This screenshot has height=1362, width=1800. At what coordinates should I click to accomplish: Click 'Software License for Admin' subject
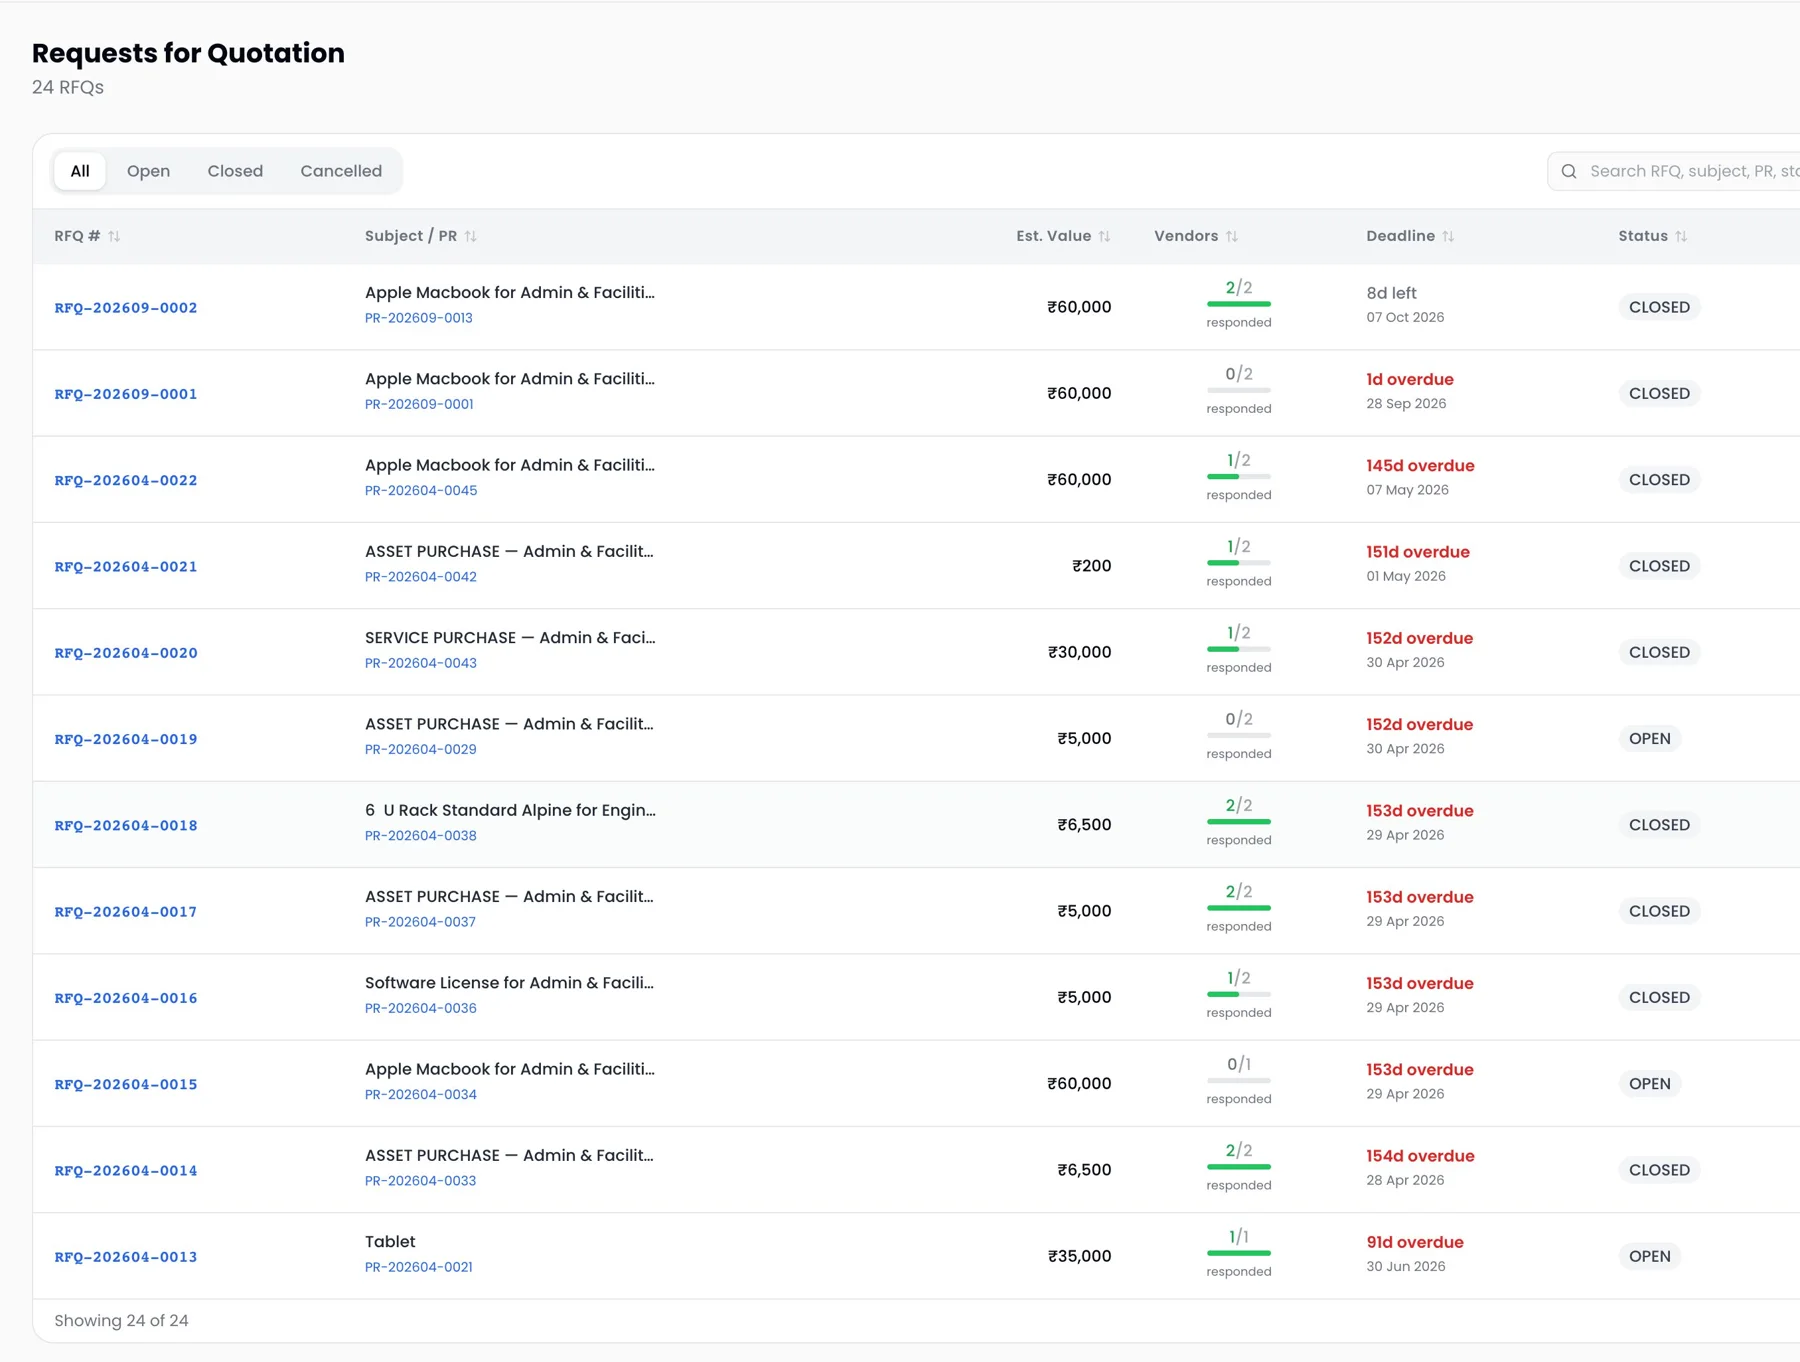(x=509, y=983)
